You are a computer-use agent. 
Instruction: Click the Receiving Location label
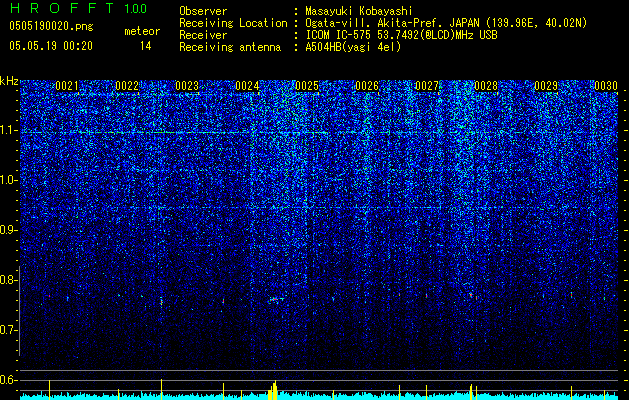click(233, 23)
